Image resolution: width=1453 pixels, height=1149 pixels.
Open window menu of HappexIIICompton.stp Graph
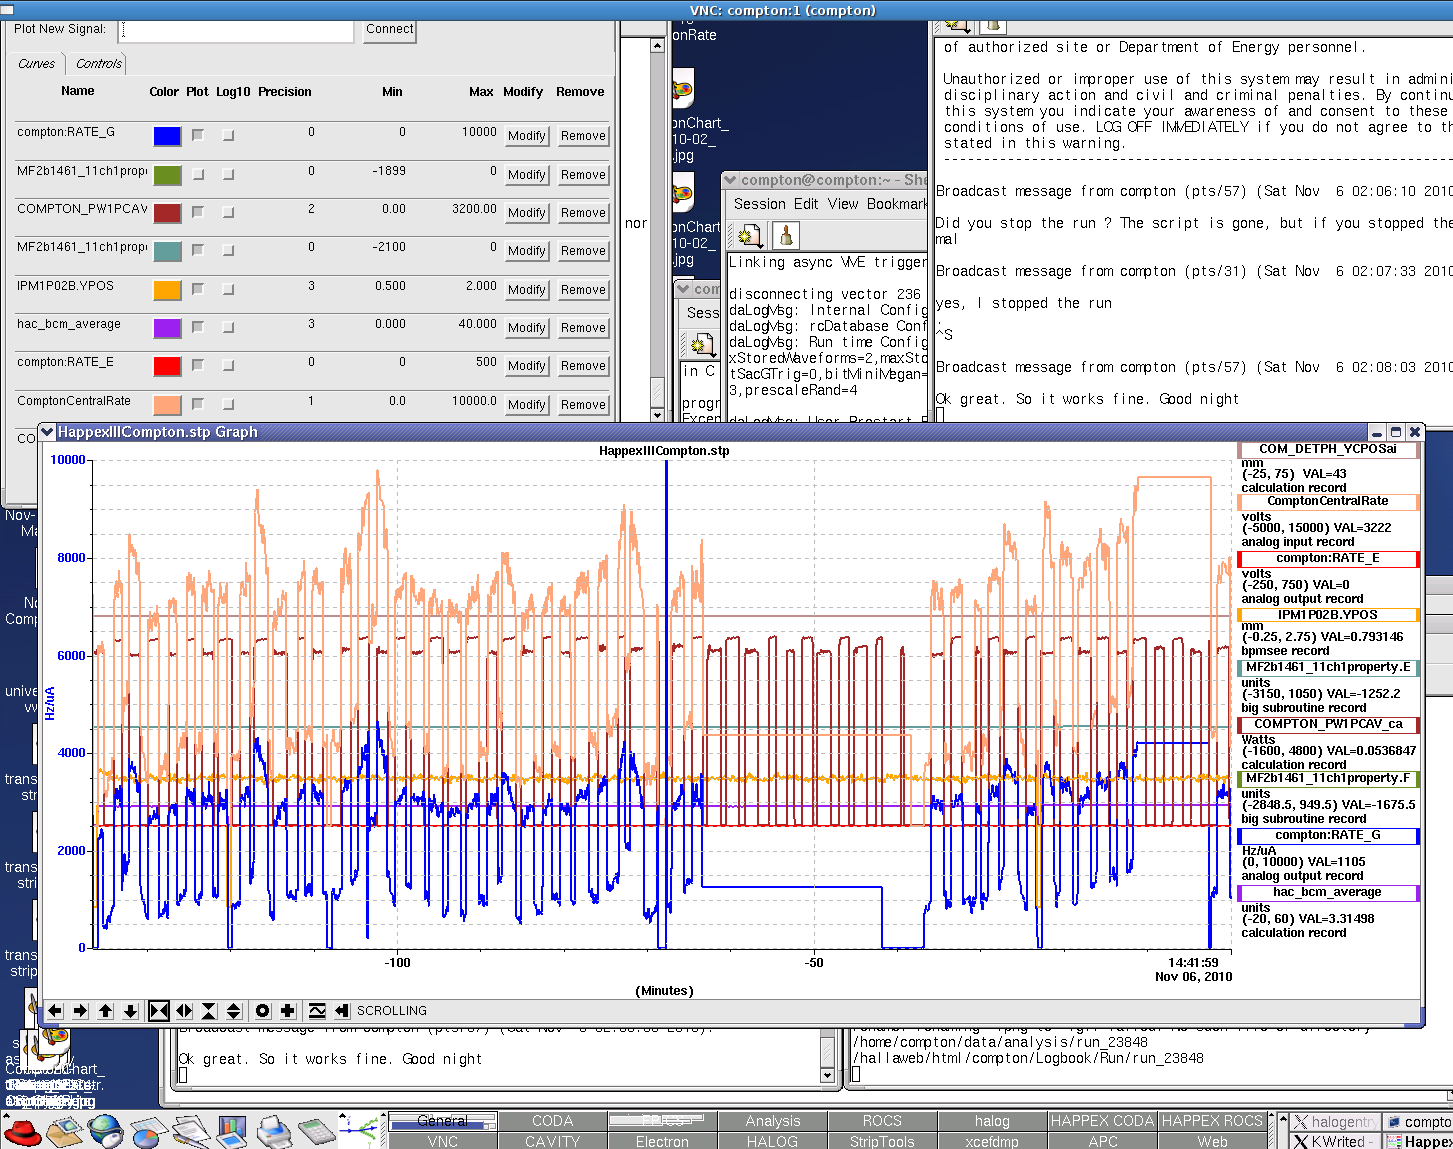point(47,432)
